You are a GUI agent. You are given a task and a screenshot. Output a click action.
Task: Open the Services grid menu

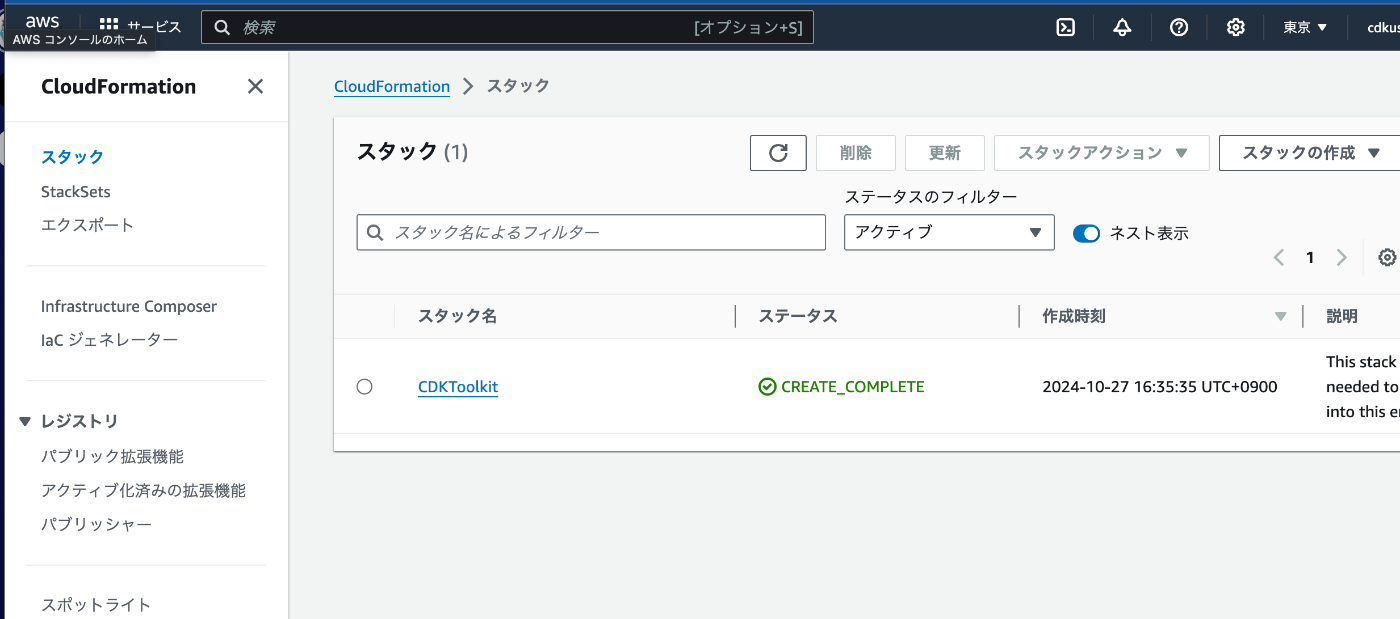point(140,27)
